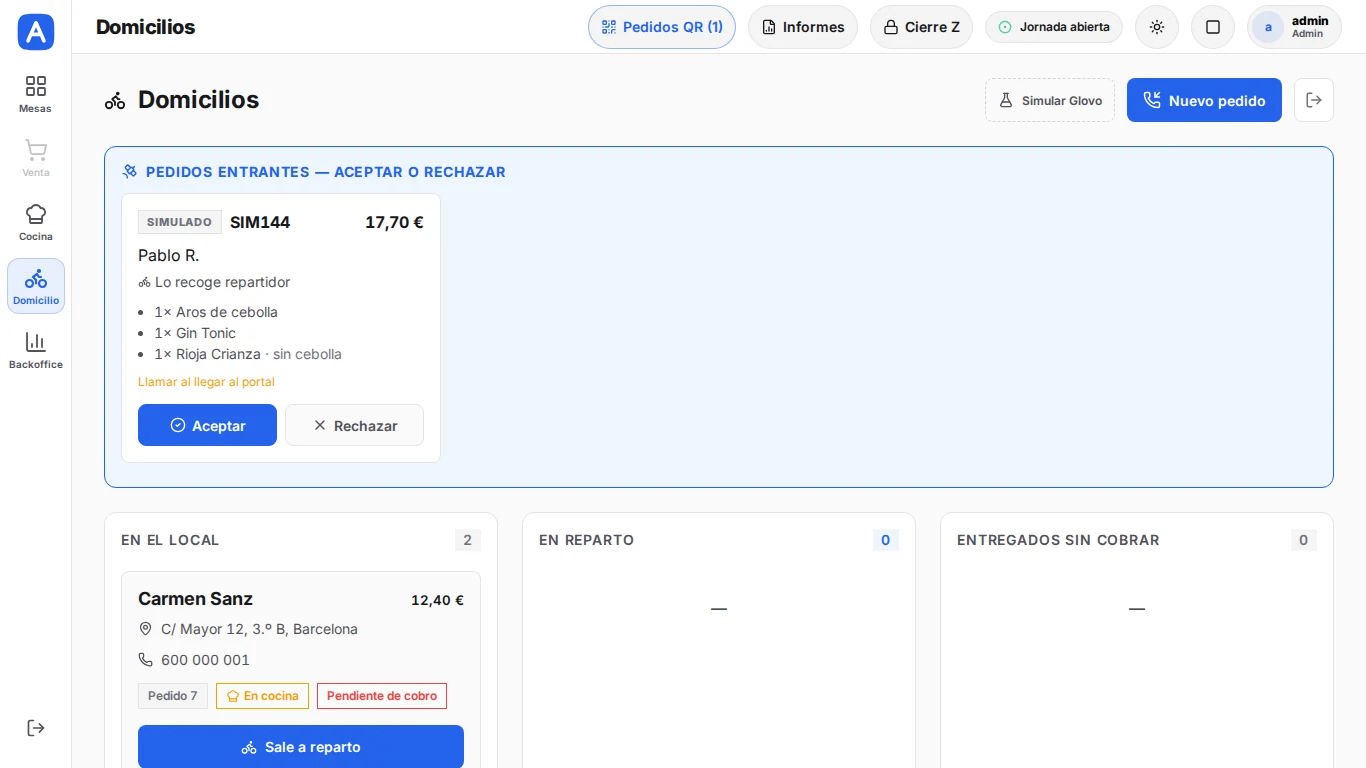Open the Cocina section
Image resolution: width=1366 pixels, height=768 pixels.
pos(36,222)
